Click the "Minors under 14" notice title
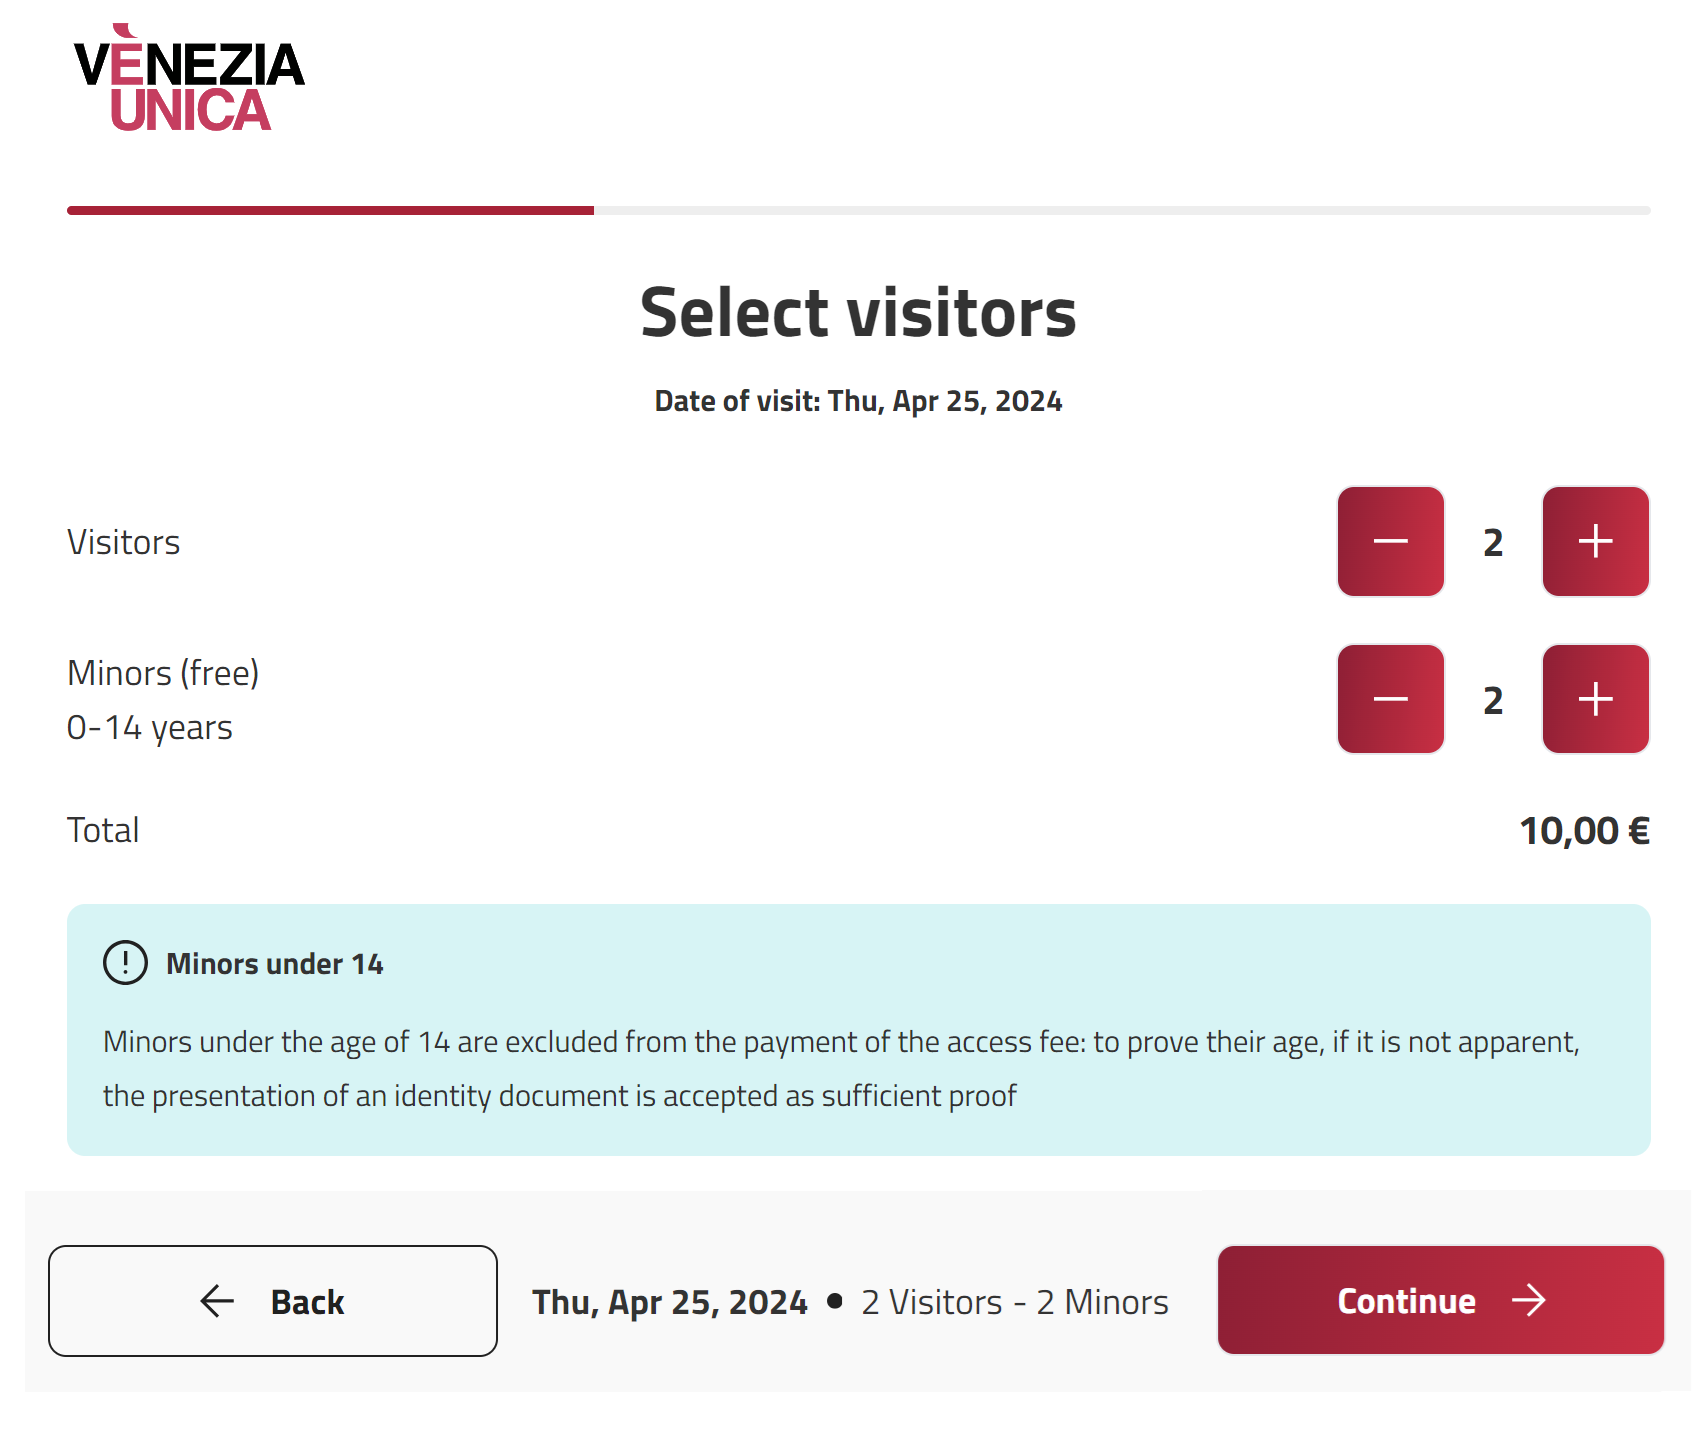Viewport: 1699px width, 1434px height. (275, 964)
